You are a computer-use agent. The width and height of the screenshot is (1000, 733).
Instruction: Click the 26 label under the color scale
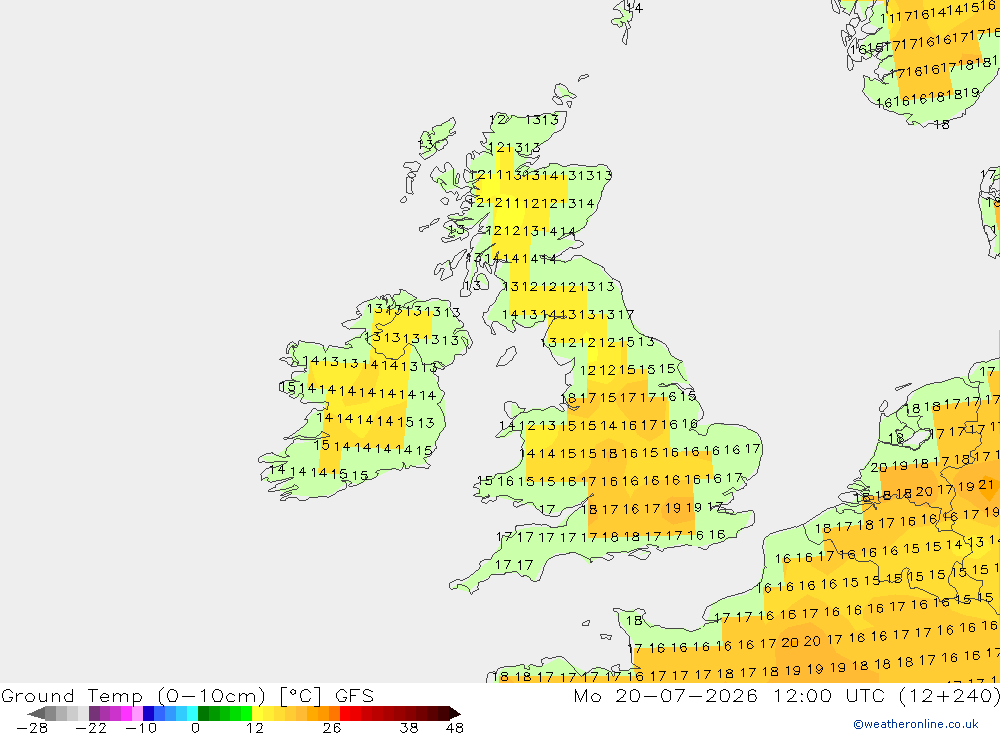click(332, 727)
